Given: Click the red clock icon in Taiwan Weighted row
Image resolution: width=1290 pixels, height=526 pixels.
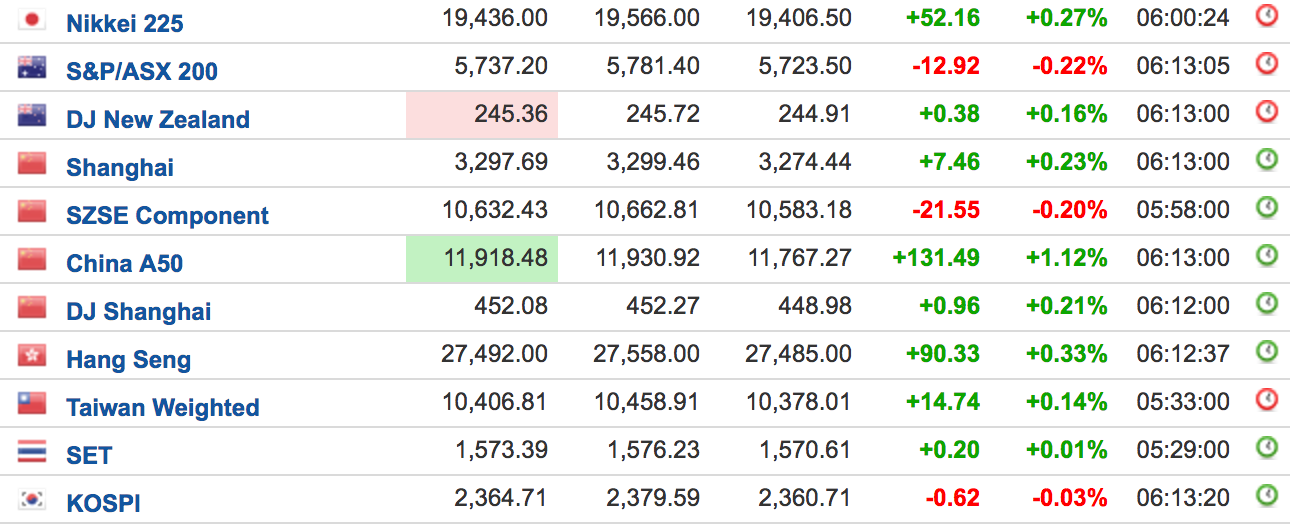Looking at the screenshot, I should tap(1267, 400).
